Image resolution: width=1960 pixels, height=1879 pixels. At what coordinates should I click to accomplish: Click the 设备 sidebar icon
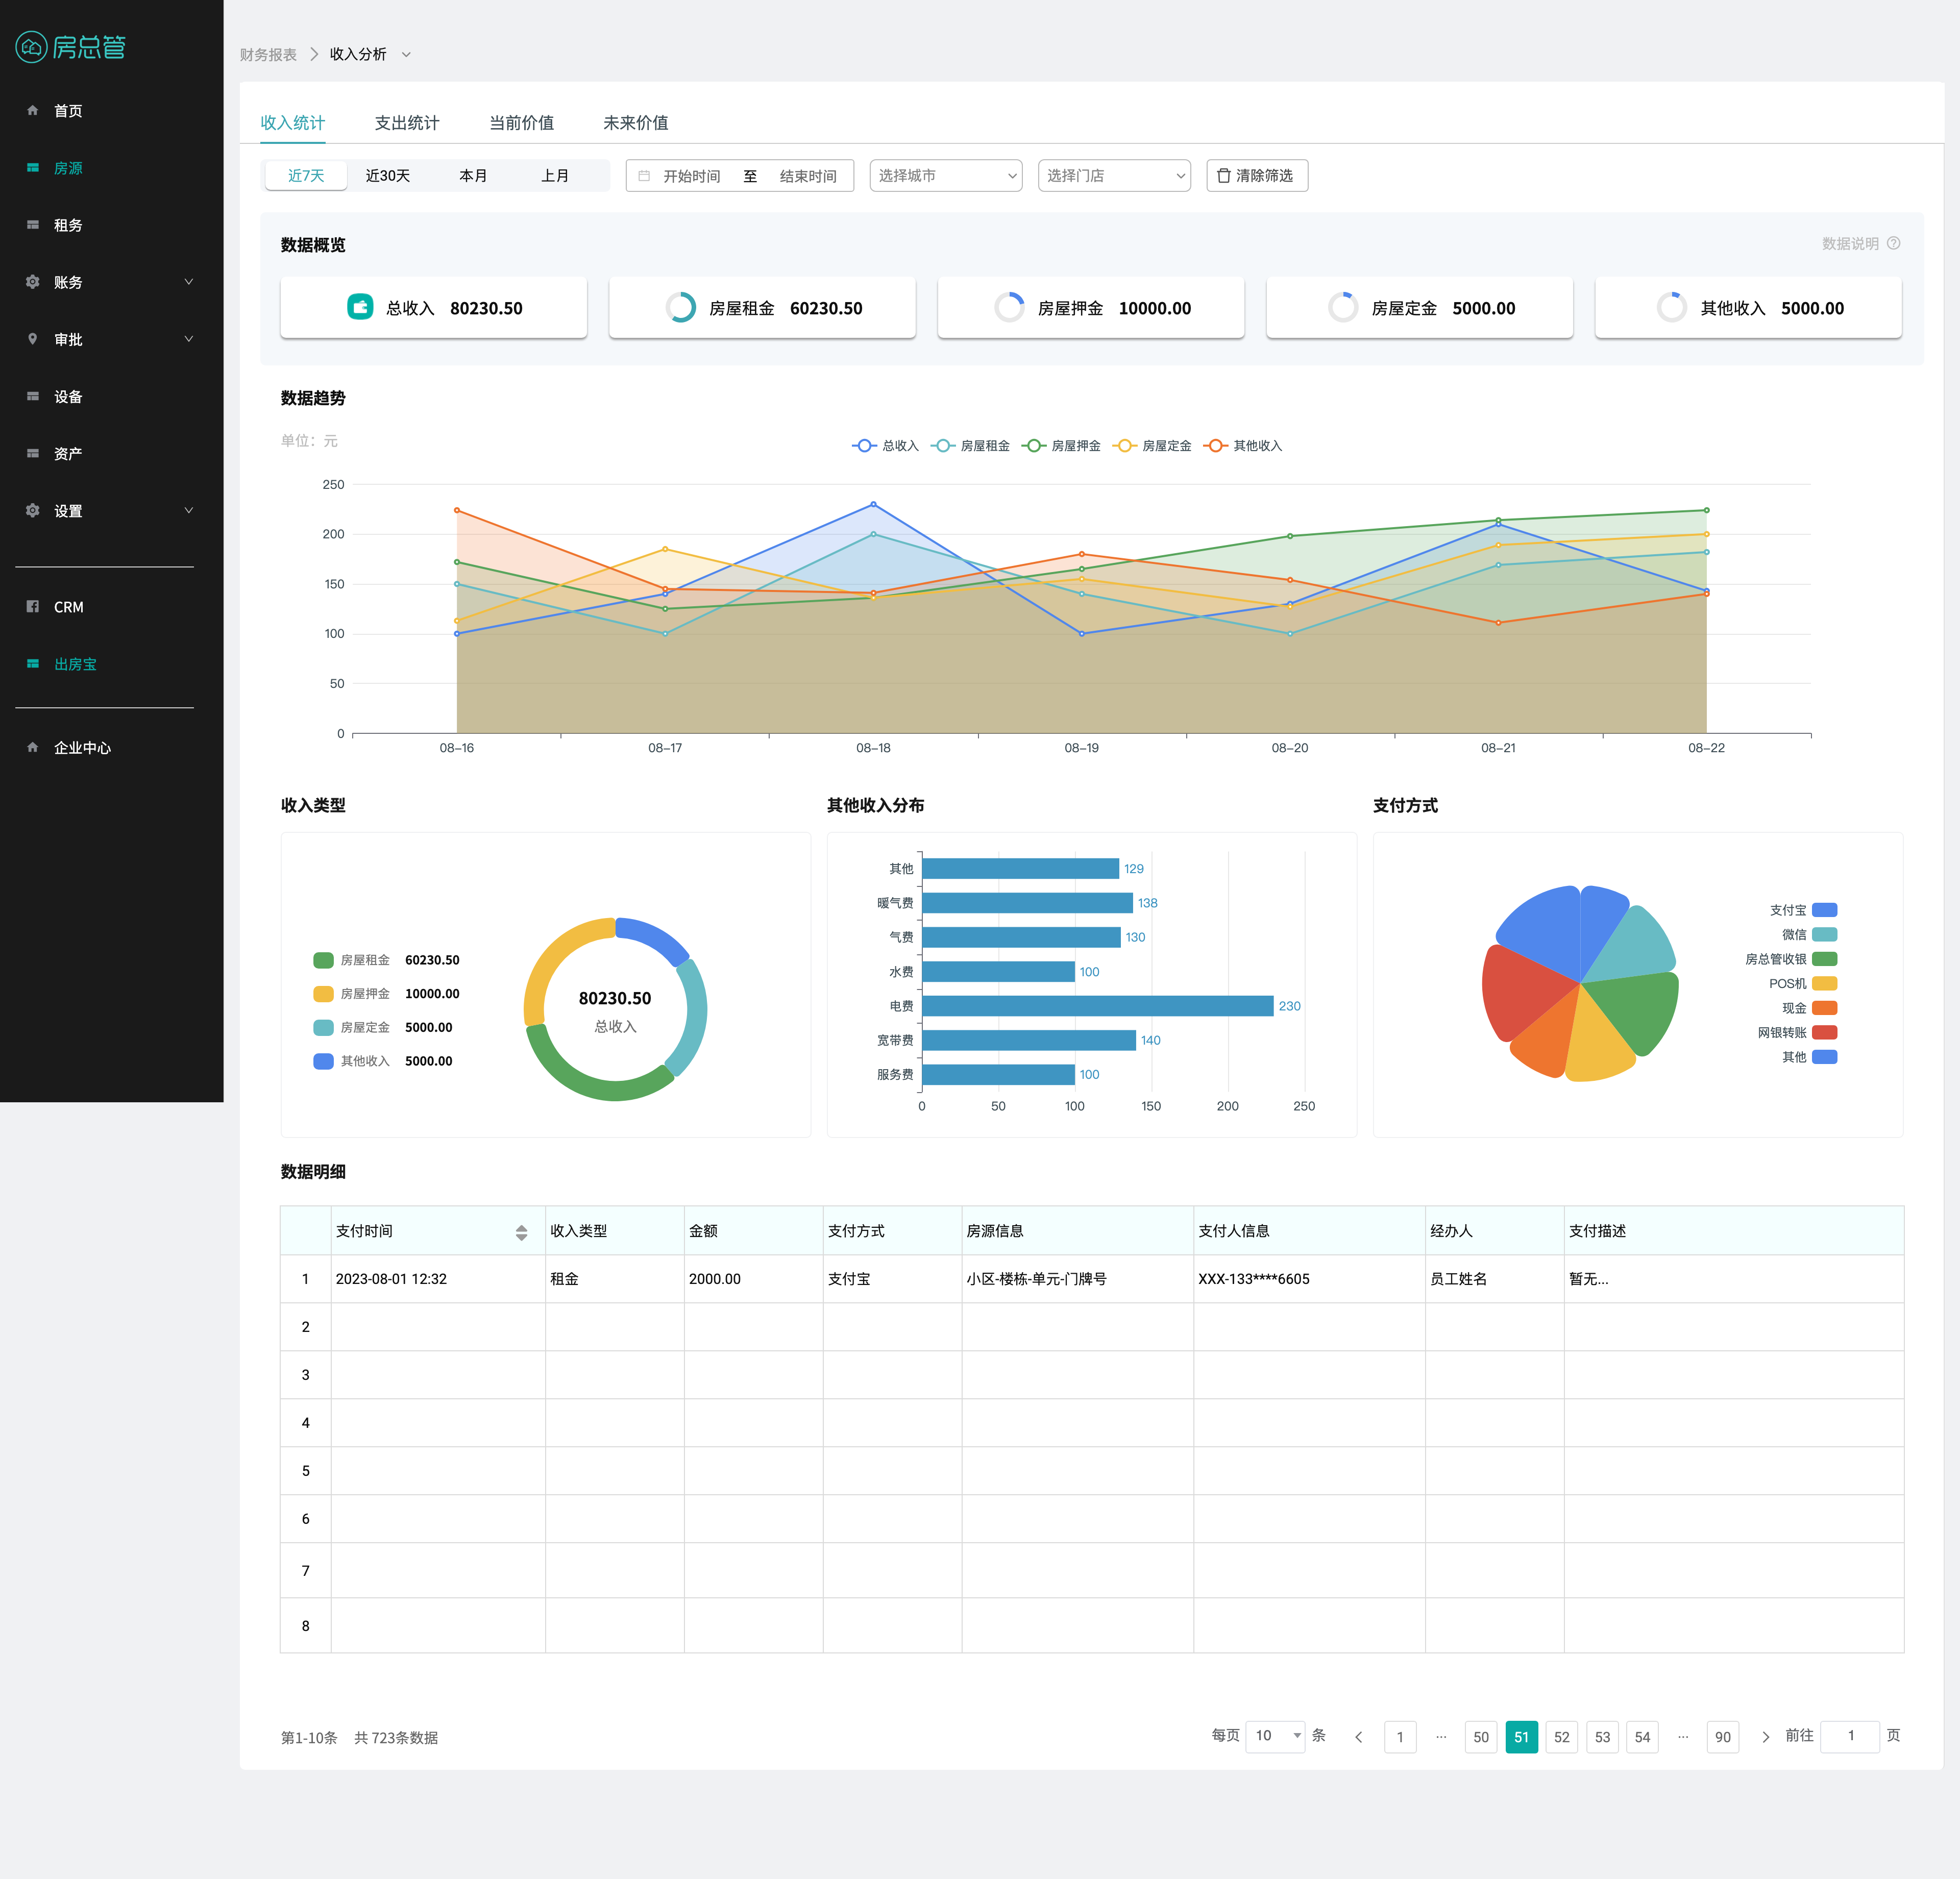coord(33,396)
